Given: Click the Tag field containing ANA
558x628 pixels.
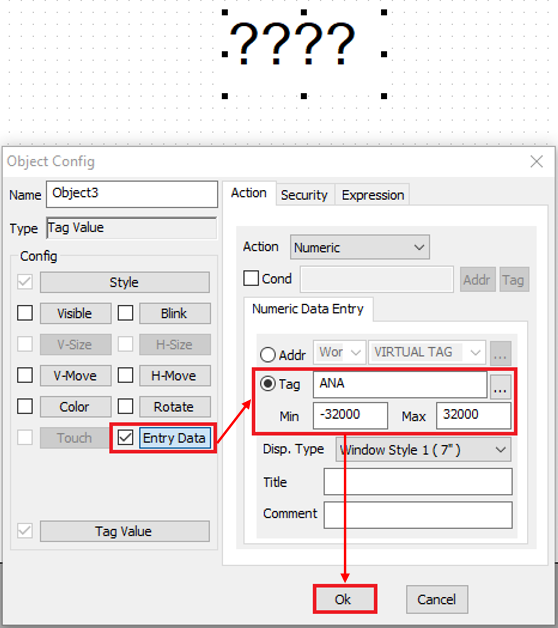Looking at the screenshot, I should tap(400, 384).
